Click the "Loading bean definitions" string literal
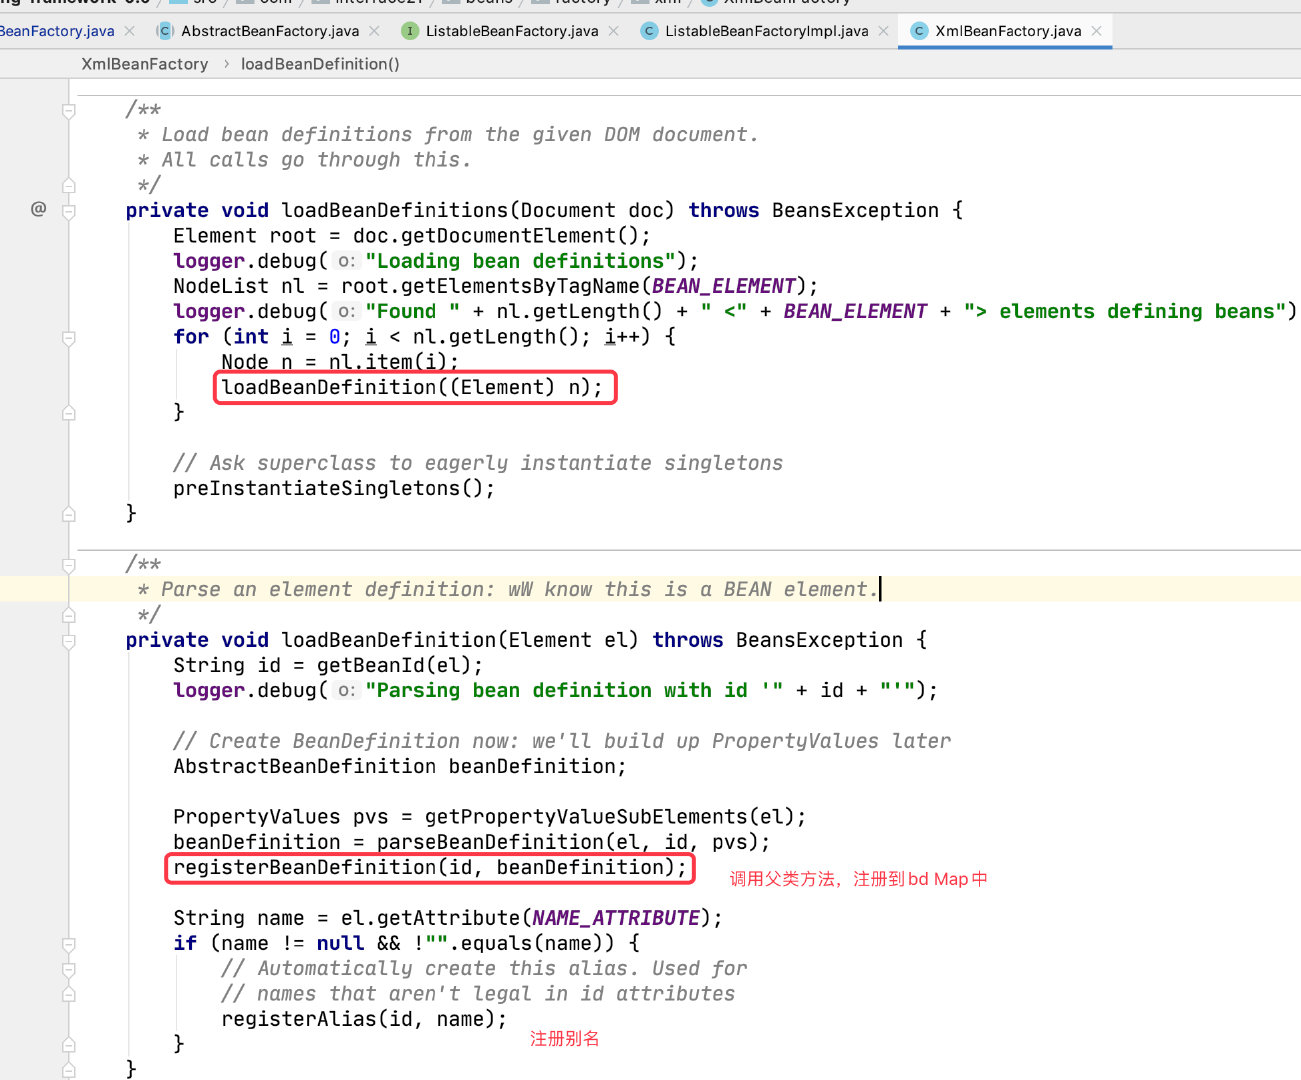The height and width of the screenshot is (1080, 1301). point(521,261)
